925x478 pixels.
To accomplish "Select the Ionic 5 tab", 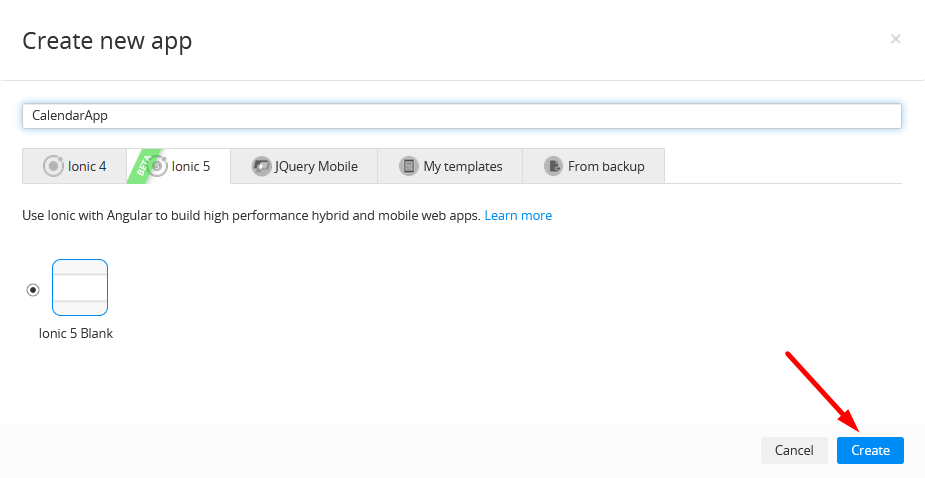I will pyautogui.click(x=179, y=166).
